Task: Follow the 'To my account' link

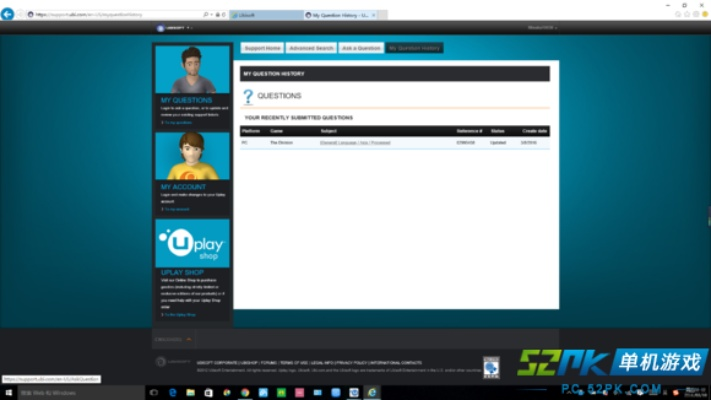Action: tap(176, 209)
